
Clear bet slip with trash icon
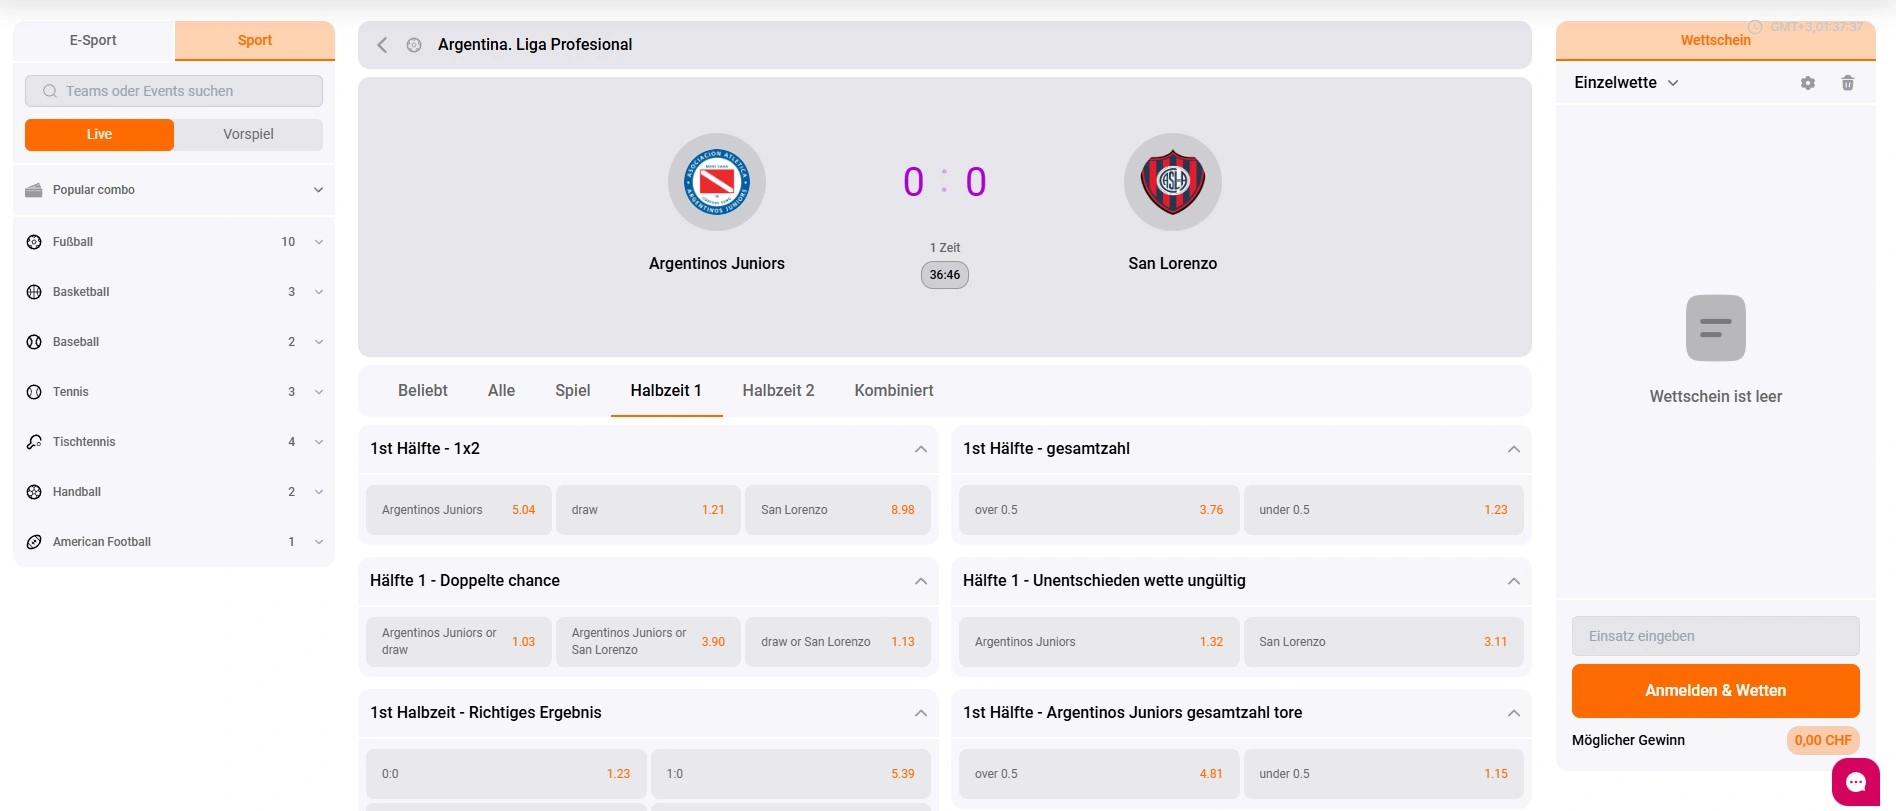pyautogui.click(x=1847, y=83)
